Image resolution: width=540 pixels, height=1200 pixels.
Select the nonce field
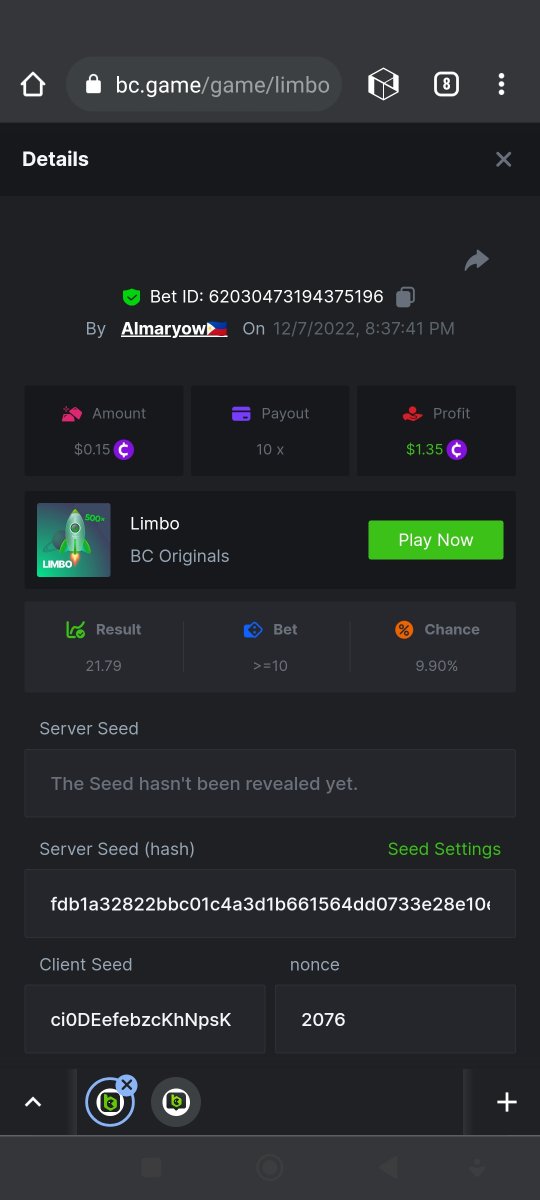click(395, 1020)
